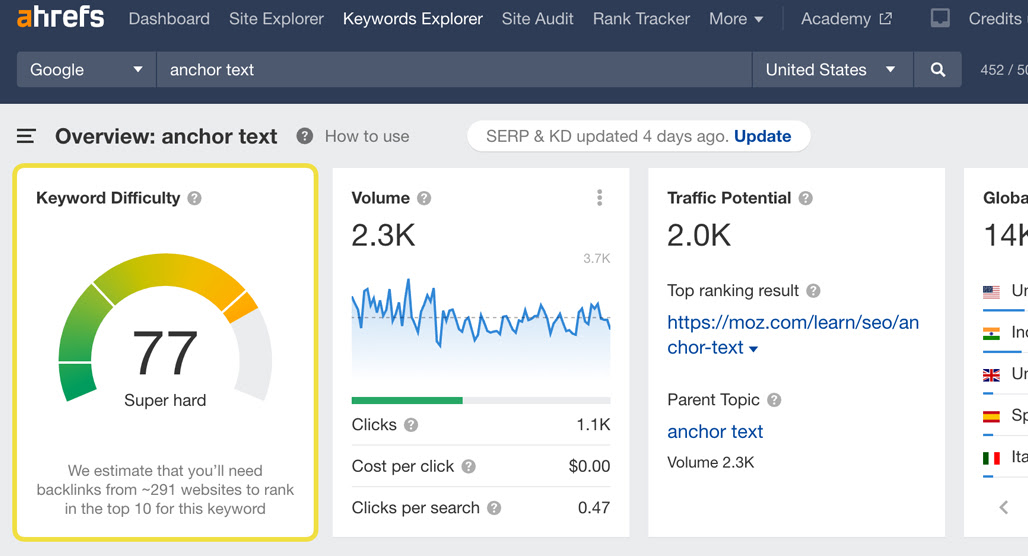The width and height of the screenshot is (1028, 556).
Task: Click the green clicks progress bar
Action: (407, 400)
